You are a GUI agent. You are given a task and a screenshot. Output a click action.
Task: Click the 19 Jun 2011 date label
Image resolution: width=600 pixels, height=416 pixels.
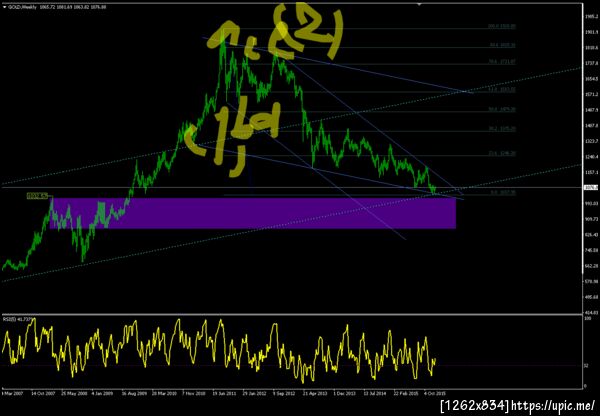pyautogui.click(x=225, y=393)
